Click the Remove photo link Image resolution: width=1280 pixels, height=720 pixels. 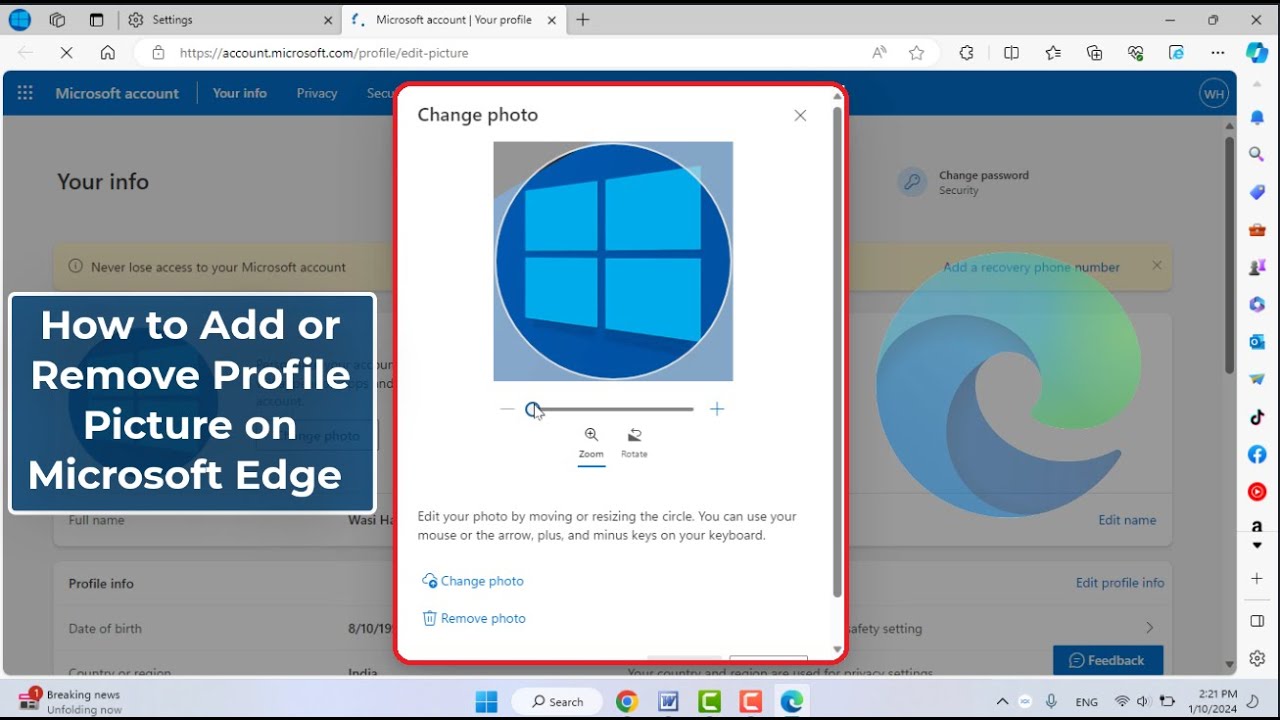(x=474, y=618)
